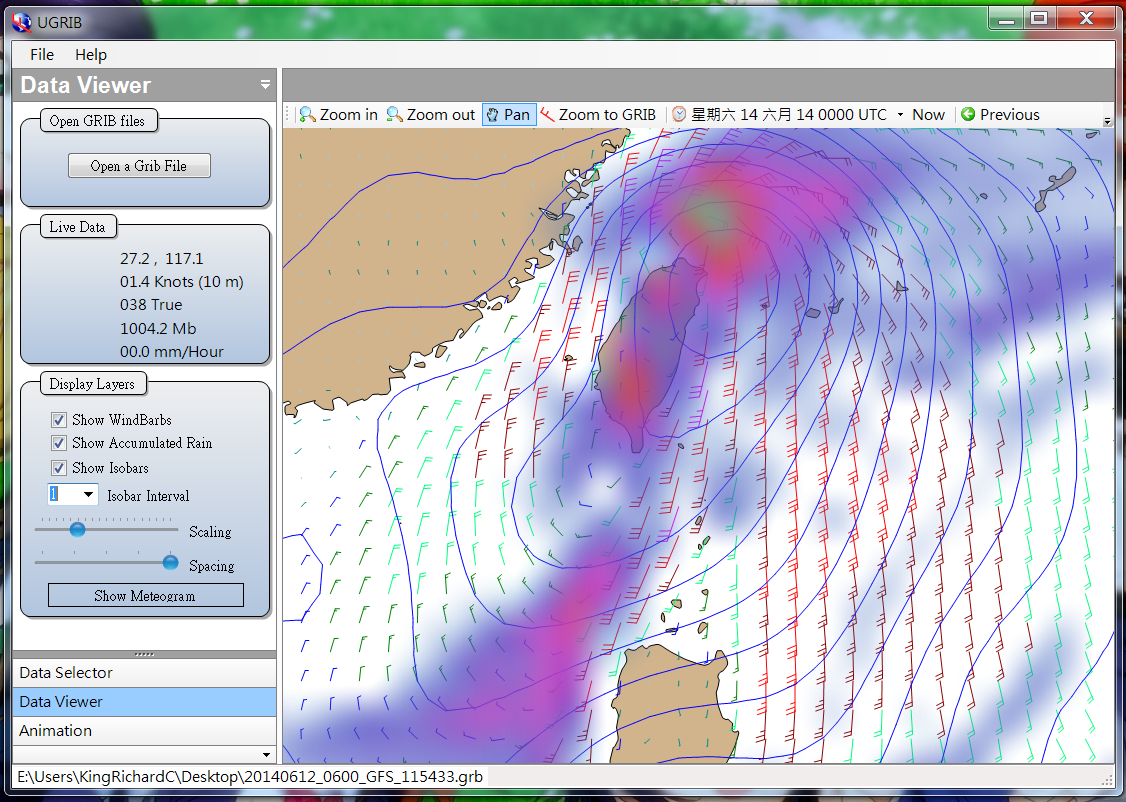The image size is (1126, 802).
Task: Open the Data Viewer panel header dropdown
Action: 265,85
